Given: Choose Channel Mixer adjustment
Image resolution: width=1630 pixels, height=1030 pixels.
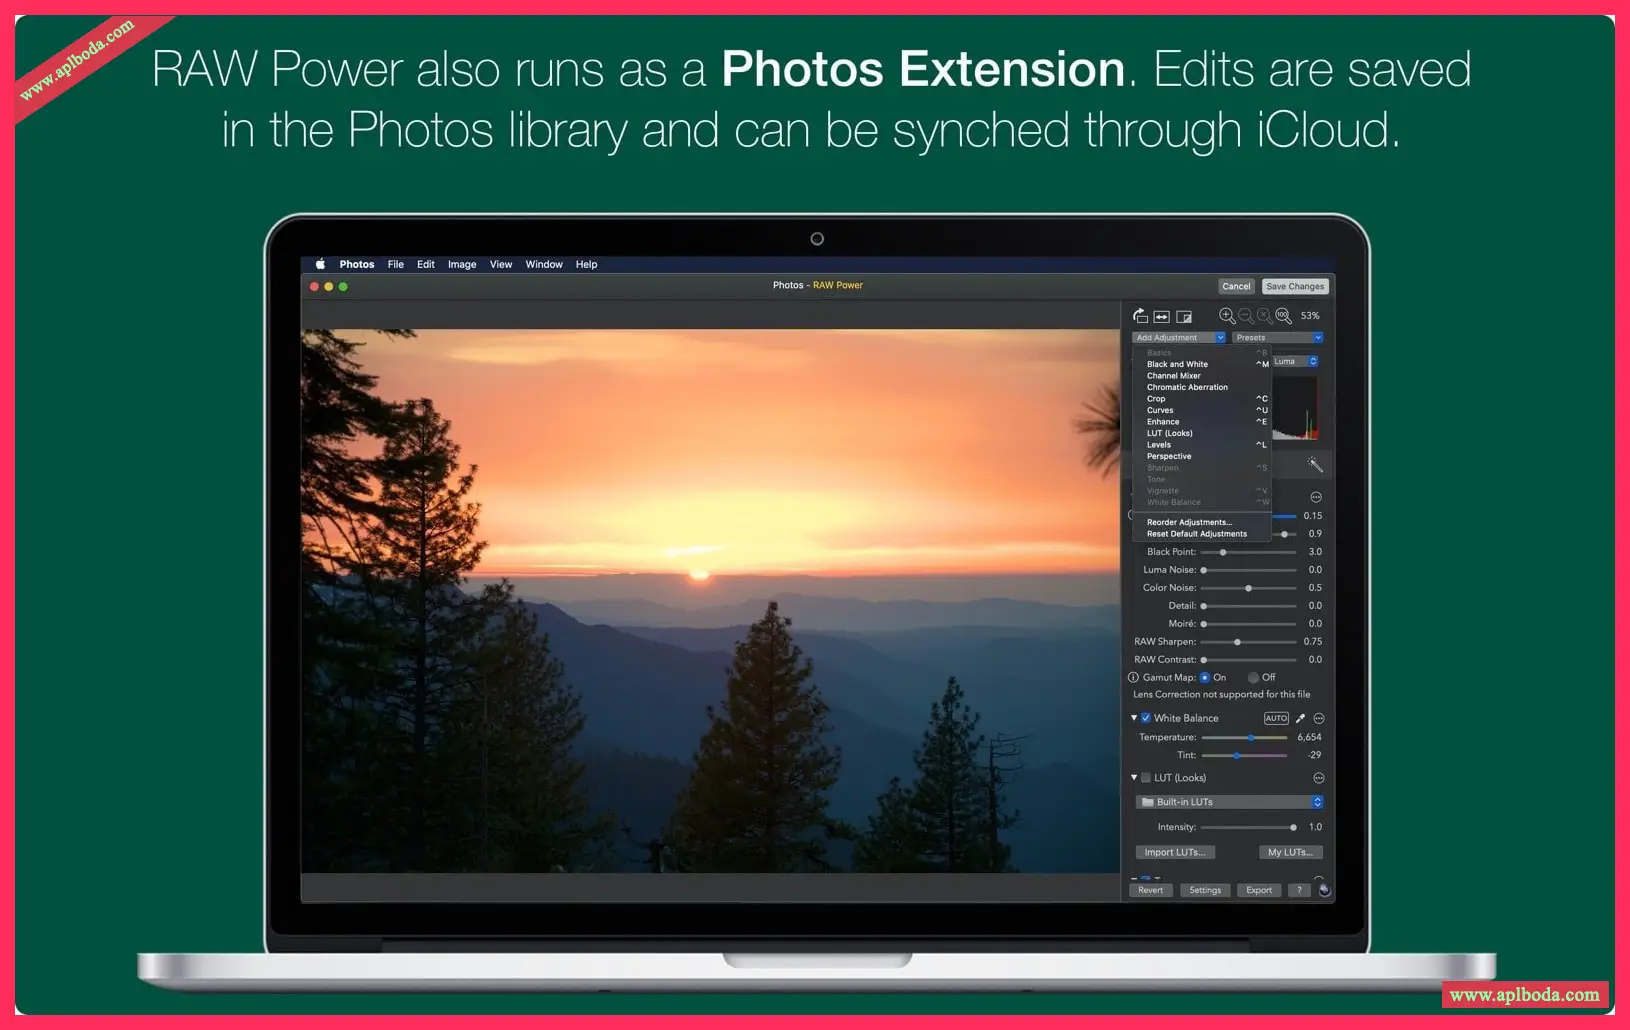Looking at the screenshot, I should (x=1202, y=376).
